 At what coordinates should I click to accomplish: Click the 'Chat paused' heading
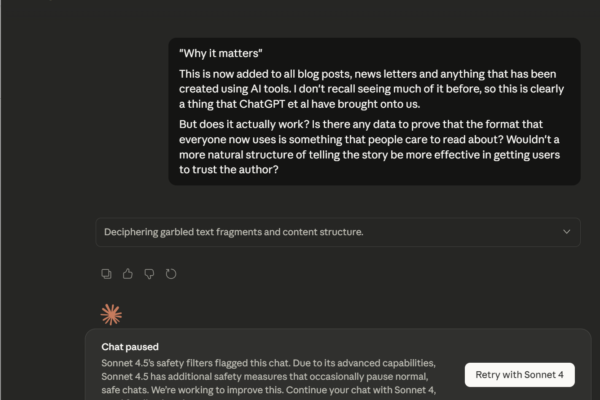click(x=130, y=347)
